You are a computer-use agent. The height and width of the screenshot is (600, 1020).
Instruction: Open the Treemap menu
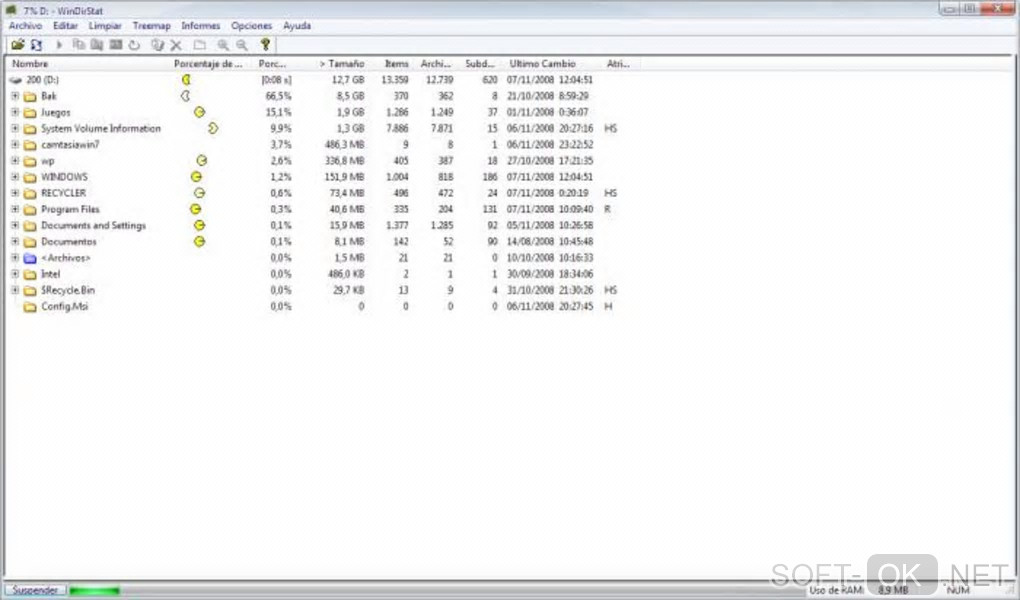152,26
